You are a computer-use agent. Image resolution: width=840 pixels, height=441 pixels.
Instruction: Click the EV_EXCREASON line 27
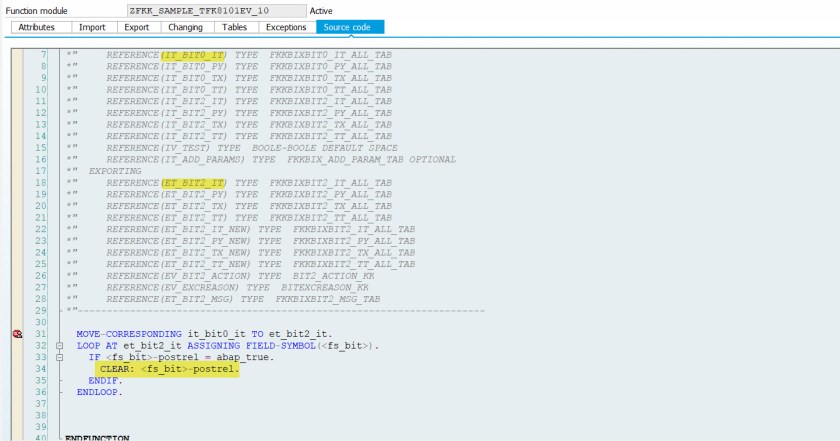coord(237,287)
